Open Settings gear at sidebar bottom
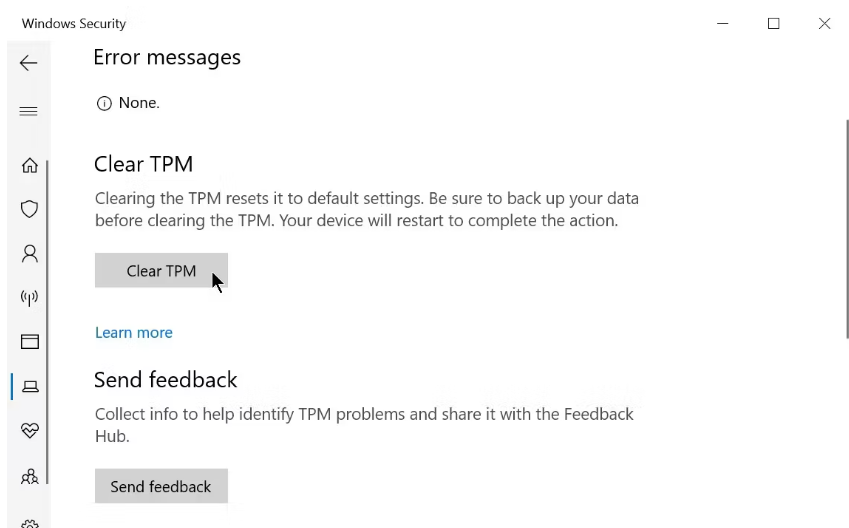Image resolution: width=849 pixels, height=528 pixels. pos(30,522)
